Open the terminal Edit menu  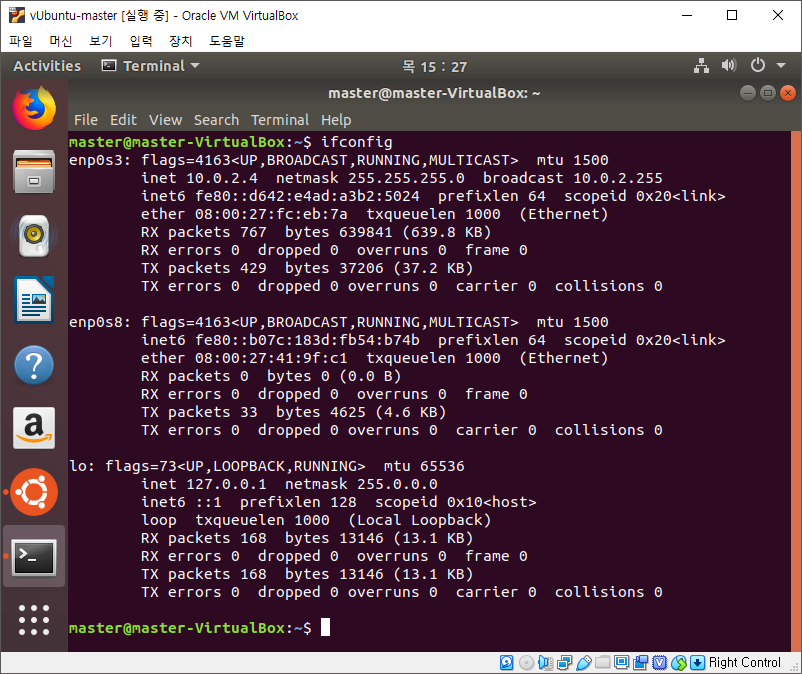click(123, 120)
